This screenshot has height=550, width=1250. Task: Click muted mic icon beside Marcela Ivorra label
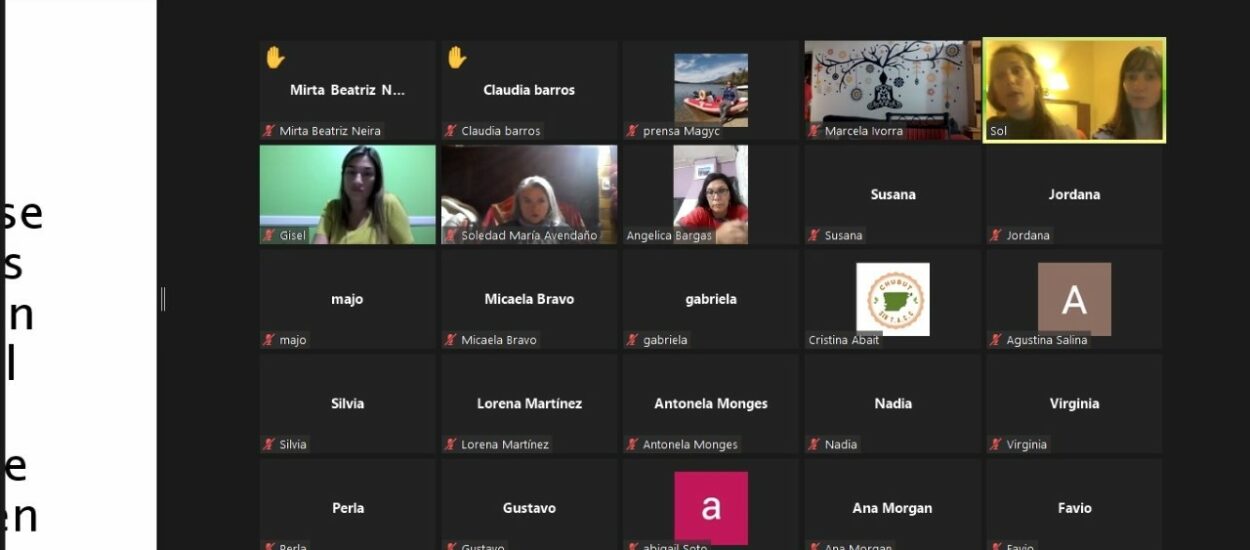click(815, 131)
